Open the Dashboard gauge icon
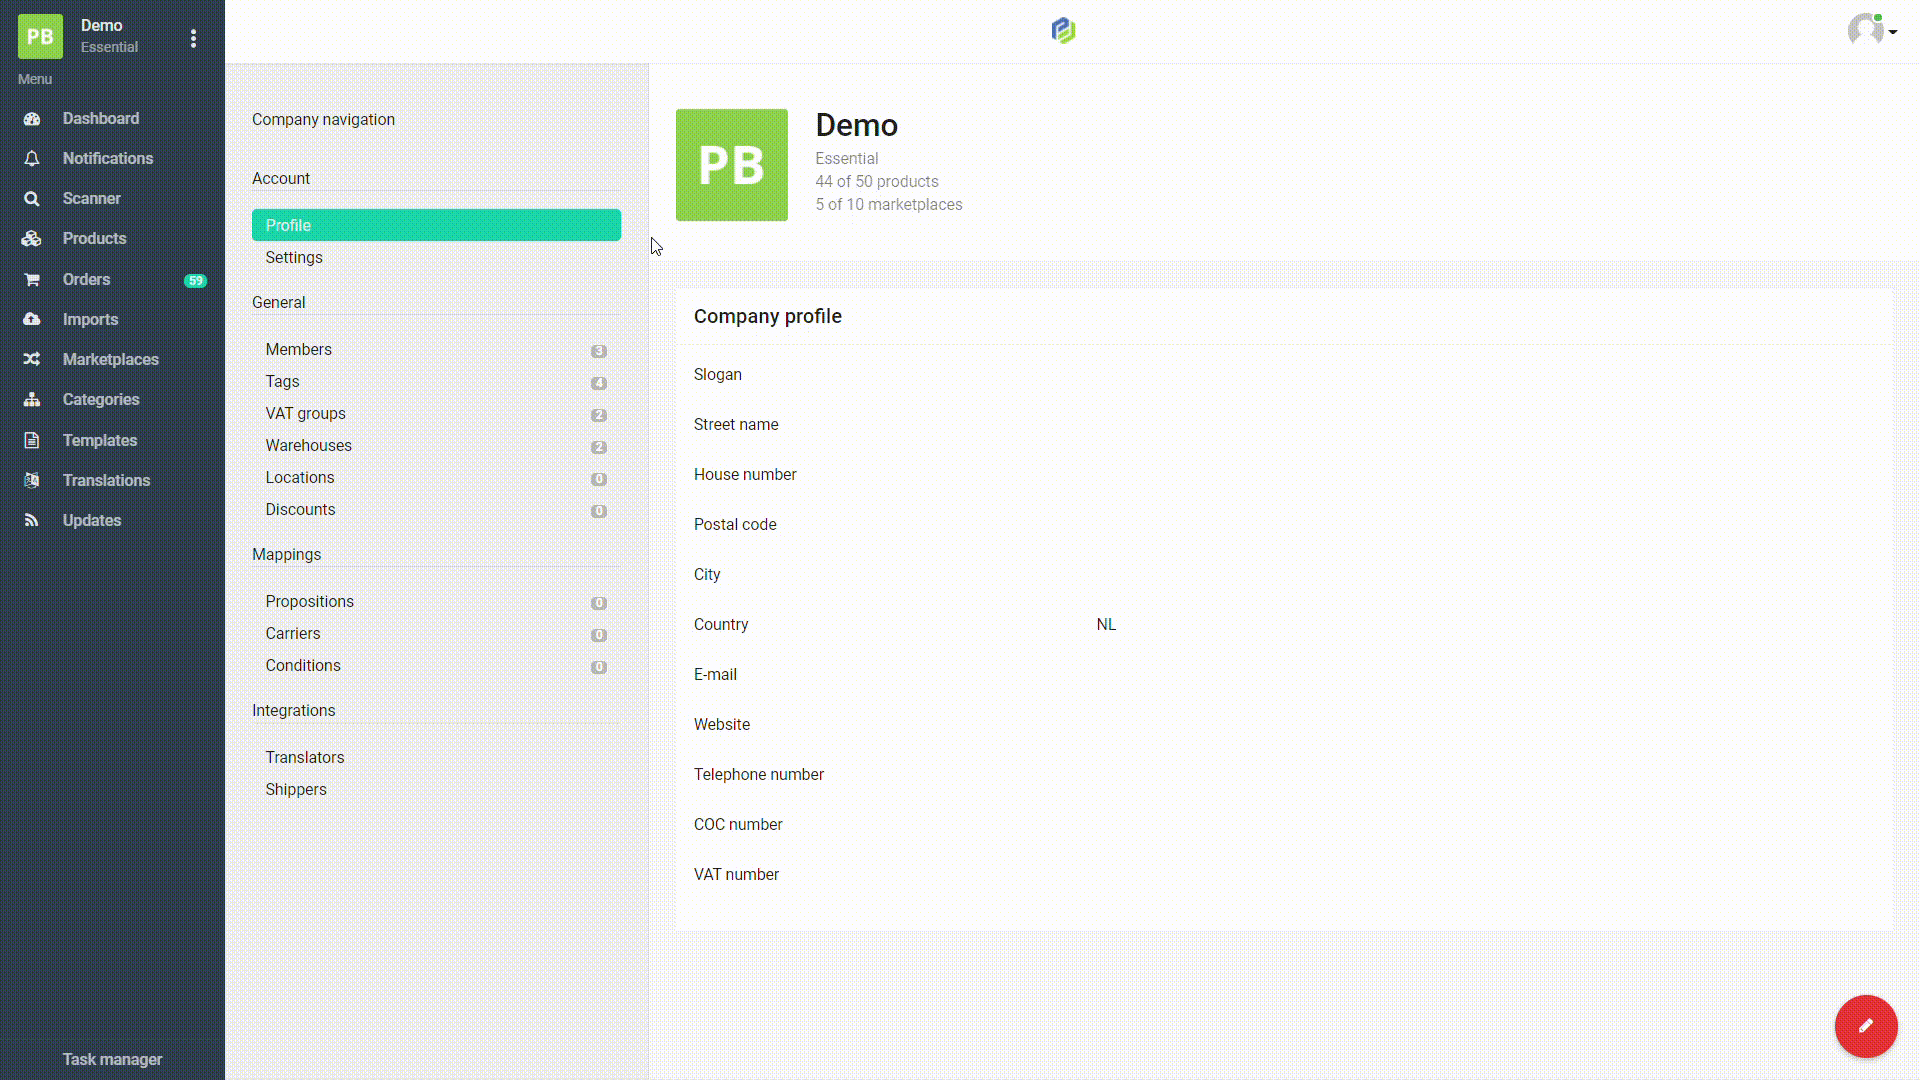1920x1080 pixels. [32, 118]
